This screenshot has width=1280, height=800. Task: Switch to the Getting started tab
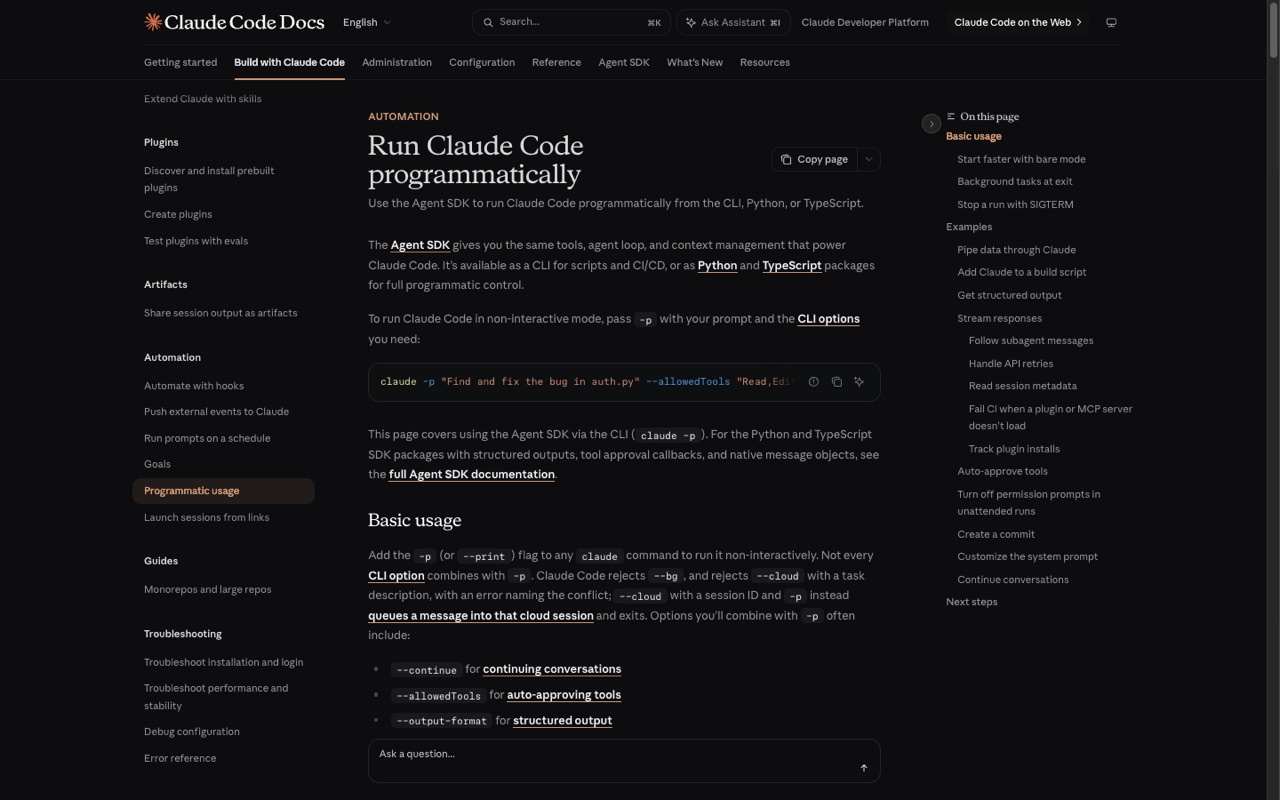tap(180, 62)
